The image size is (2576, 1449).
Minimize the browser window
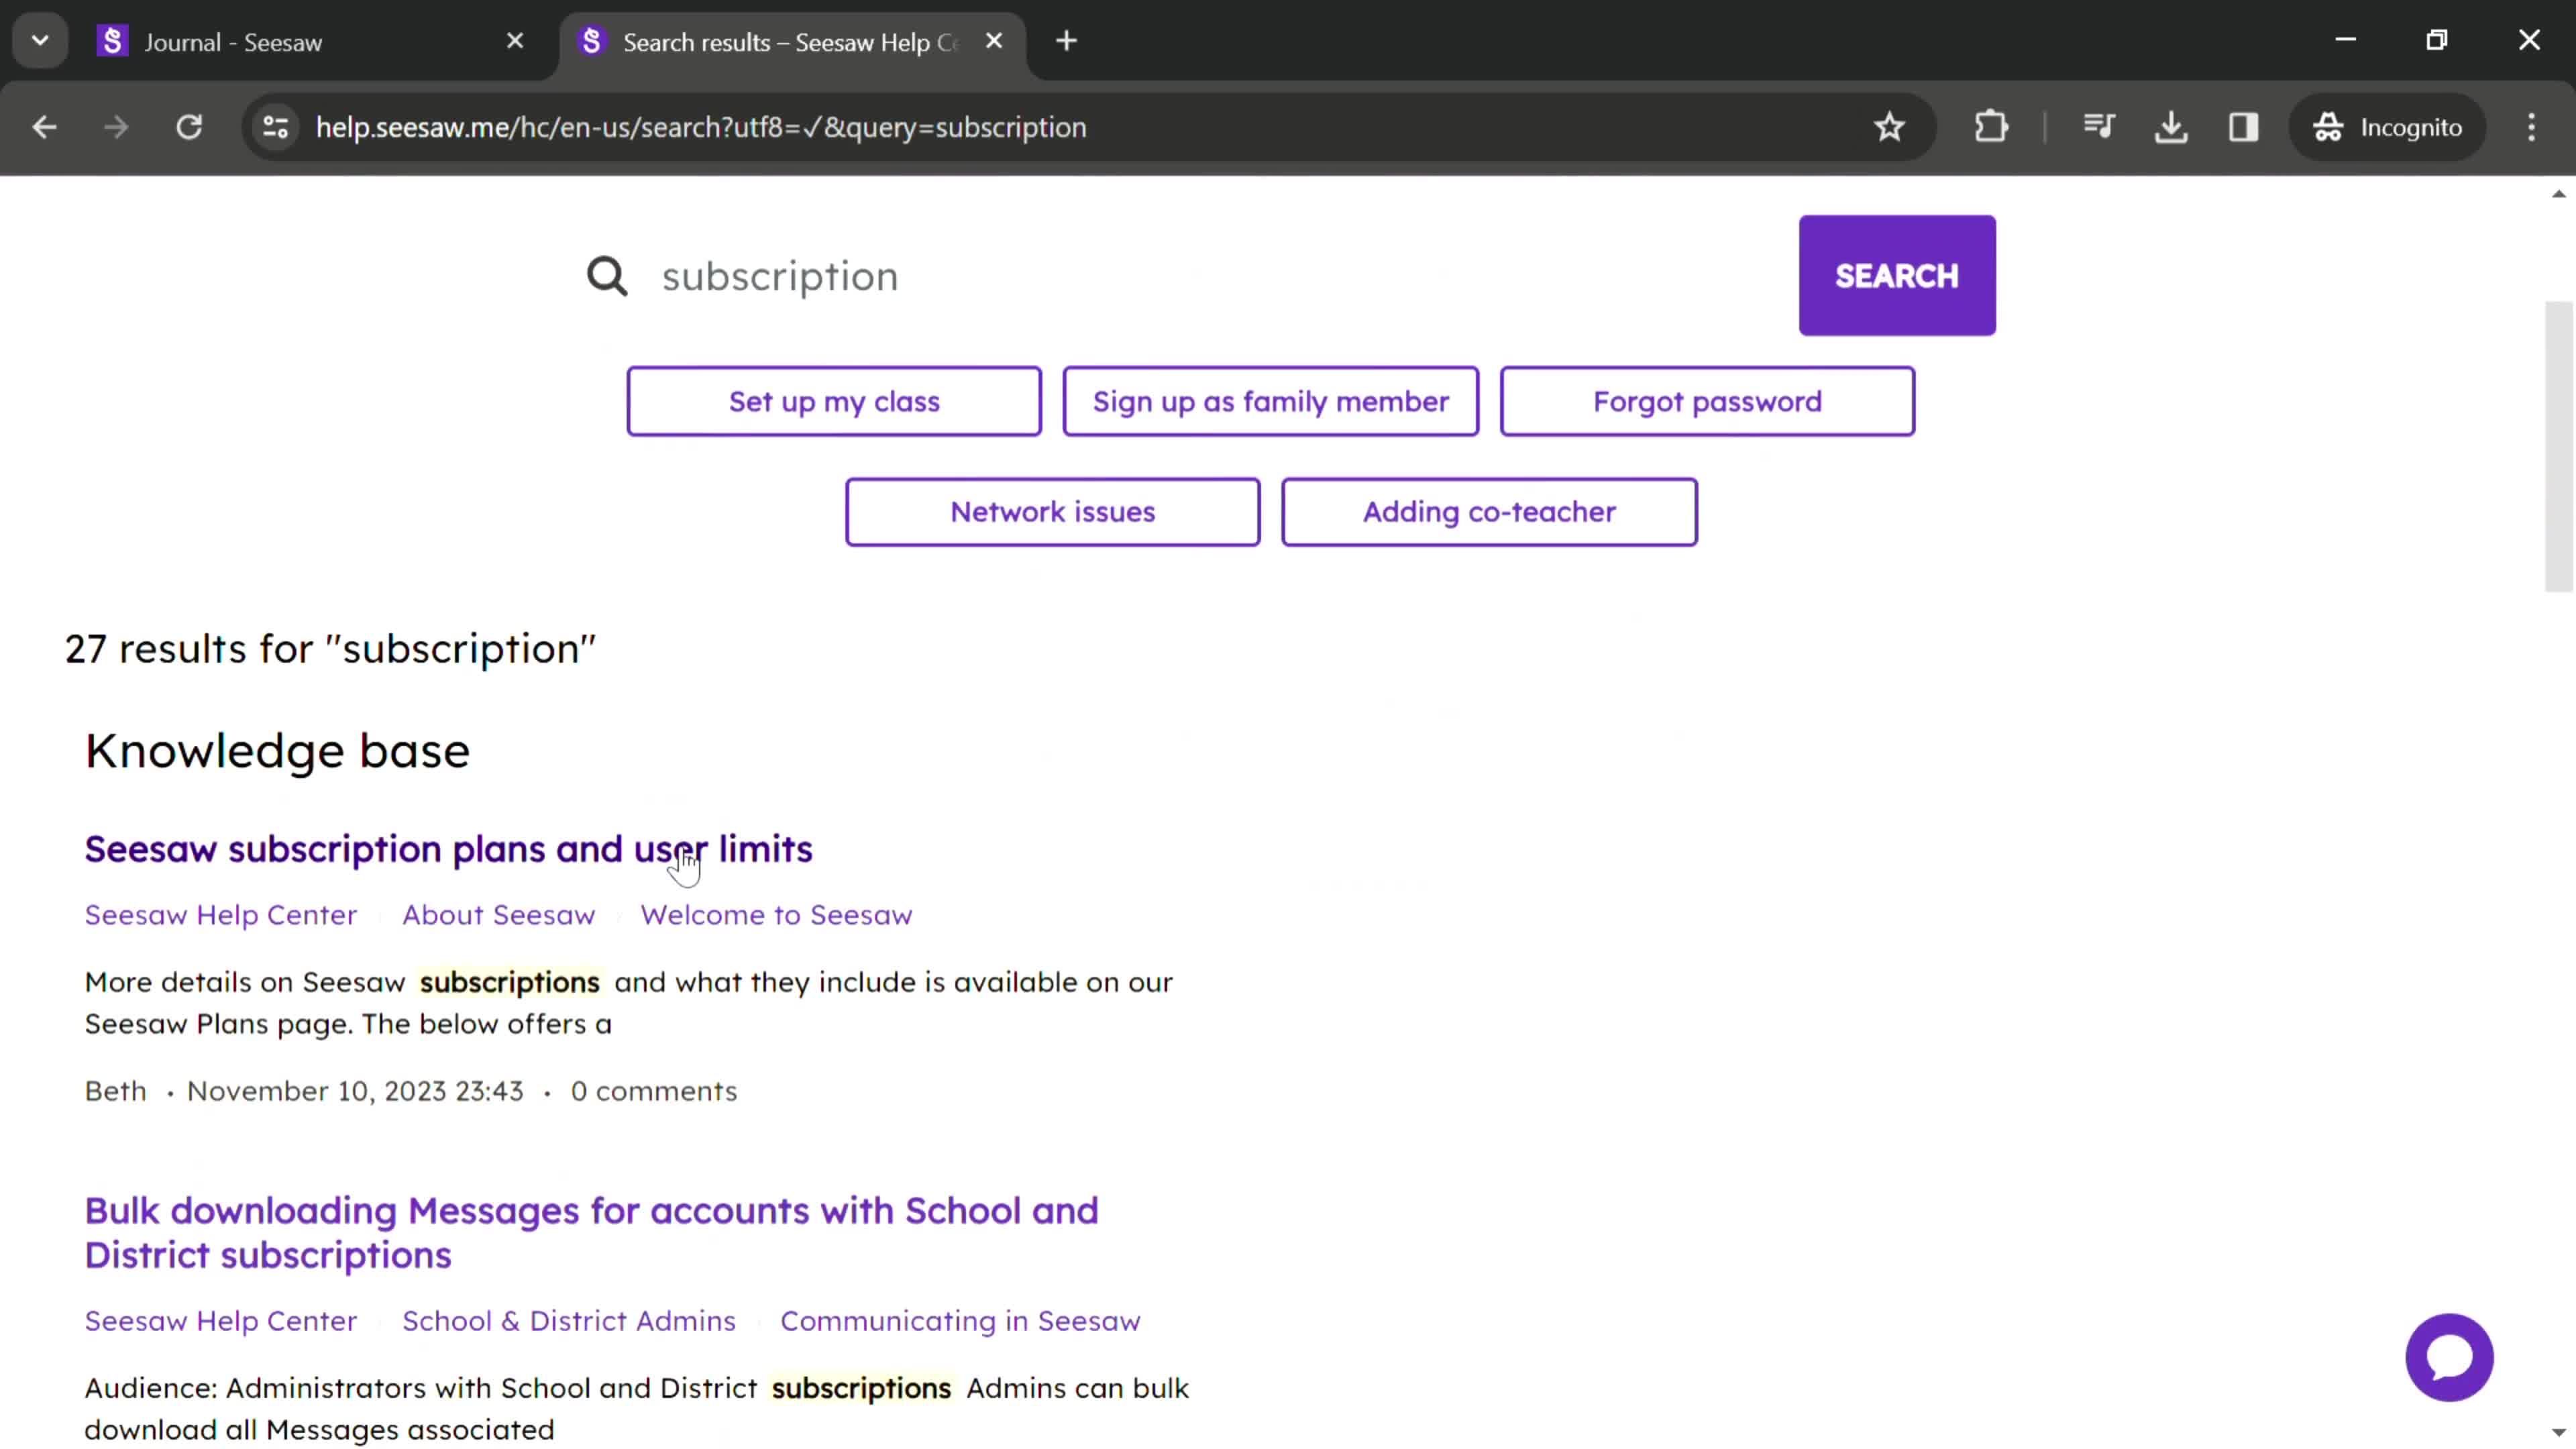click(2345, 40)
